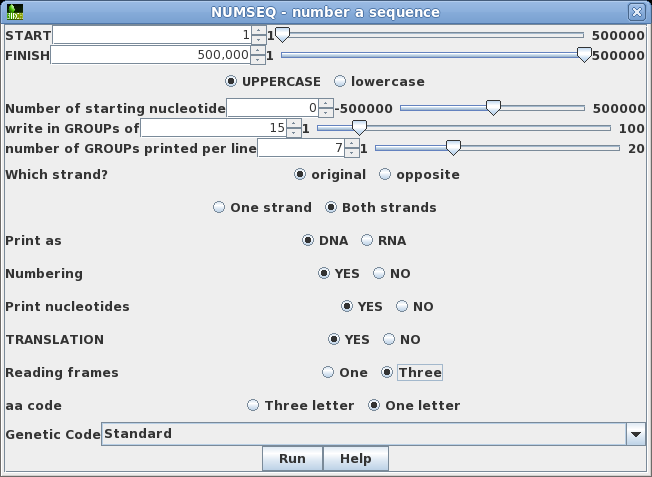Select lowercase output option

340,81
